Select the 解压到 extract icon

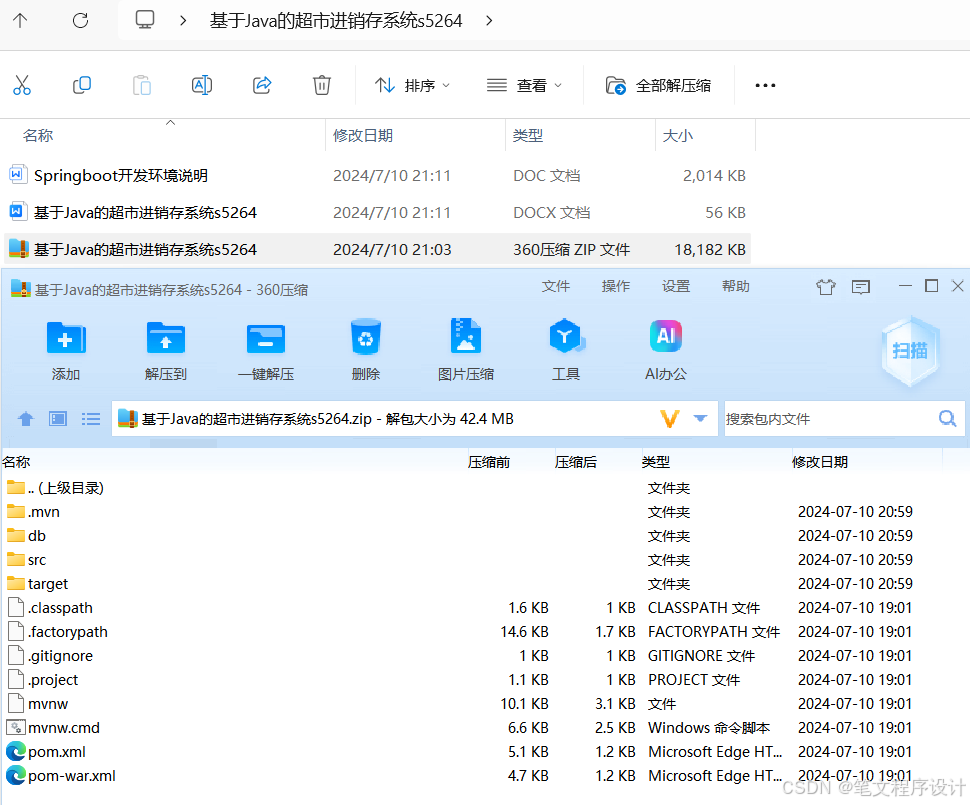pos(165,345)
